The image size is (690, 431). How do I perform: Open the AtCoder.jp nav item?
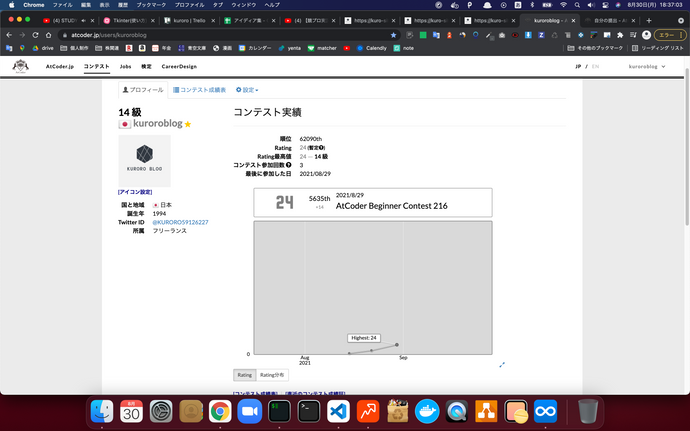(x=60, y=66)
